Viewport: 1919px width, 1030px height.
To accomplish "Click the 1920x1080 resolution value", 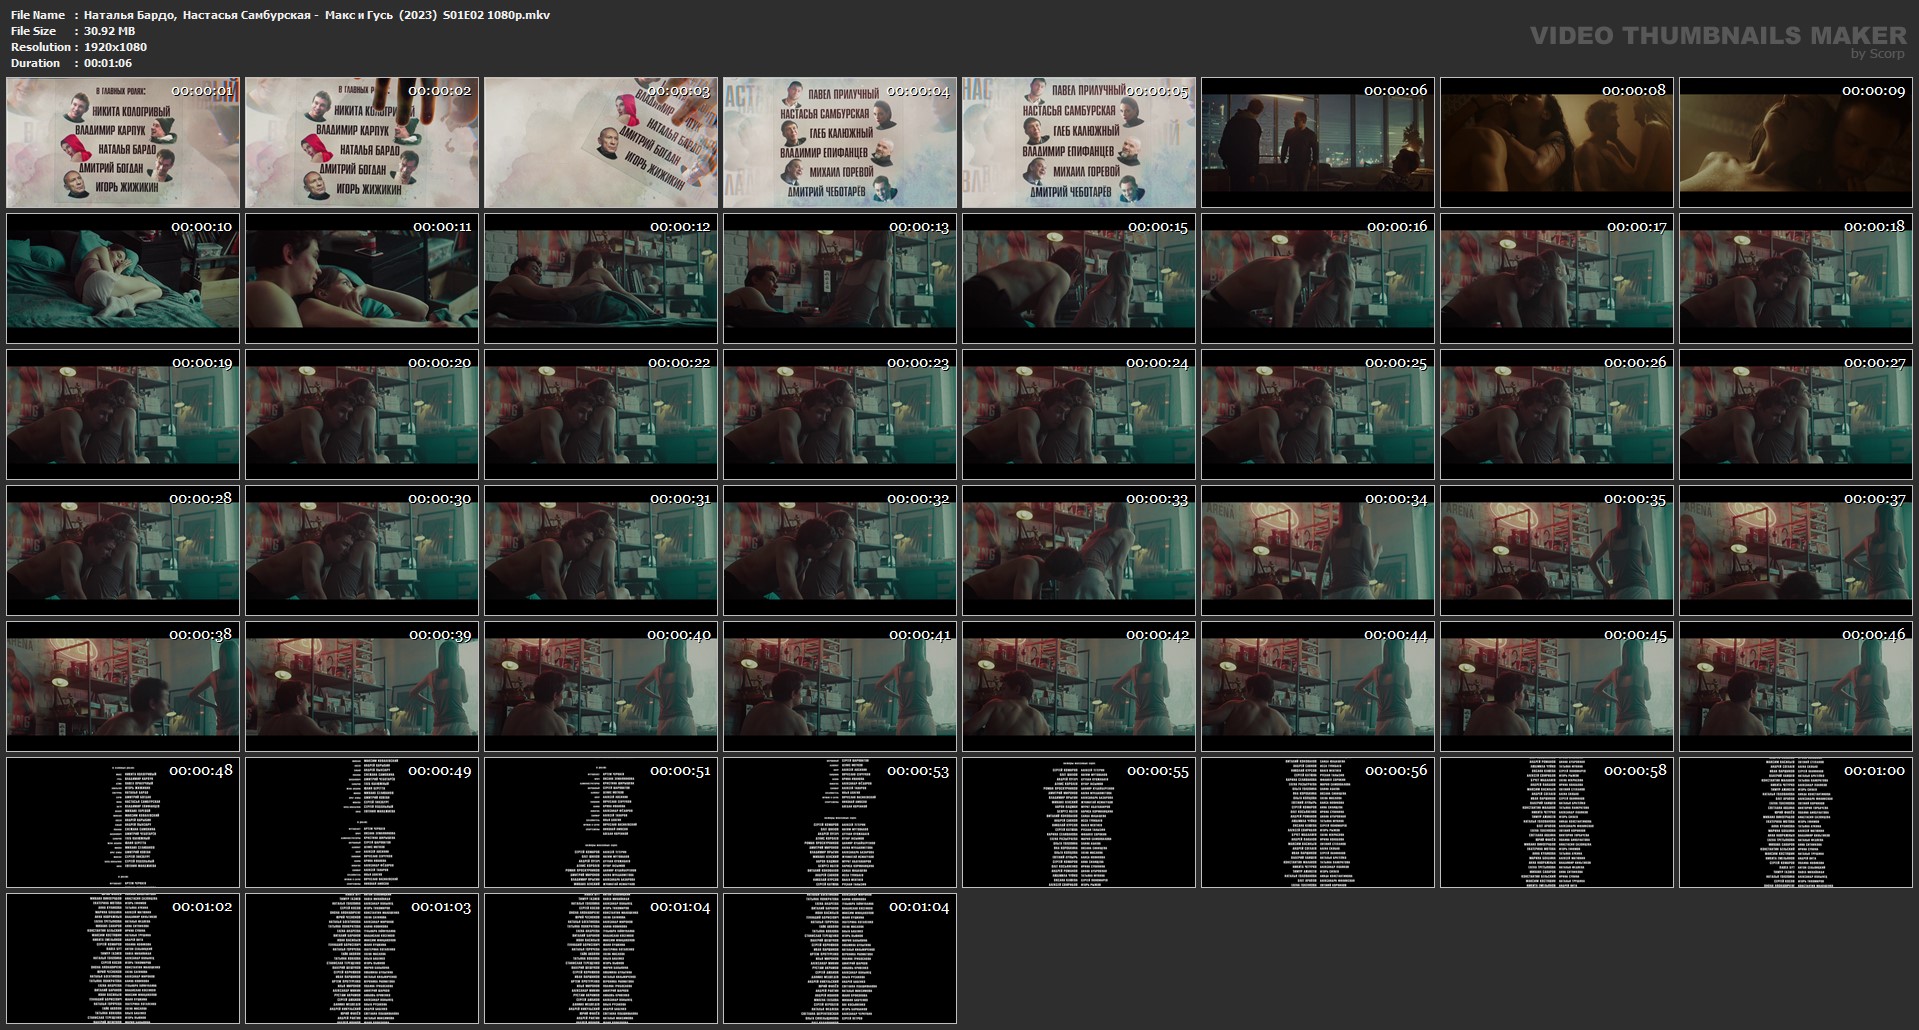I will tap(115, 47).
